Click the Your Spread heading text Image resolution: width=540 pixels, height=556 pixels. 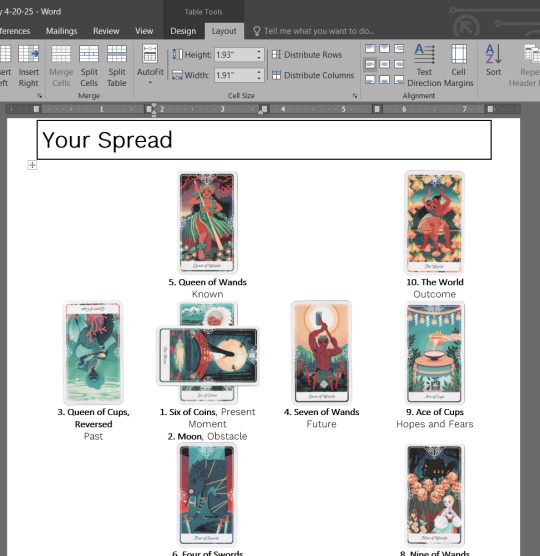107,140
